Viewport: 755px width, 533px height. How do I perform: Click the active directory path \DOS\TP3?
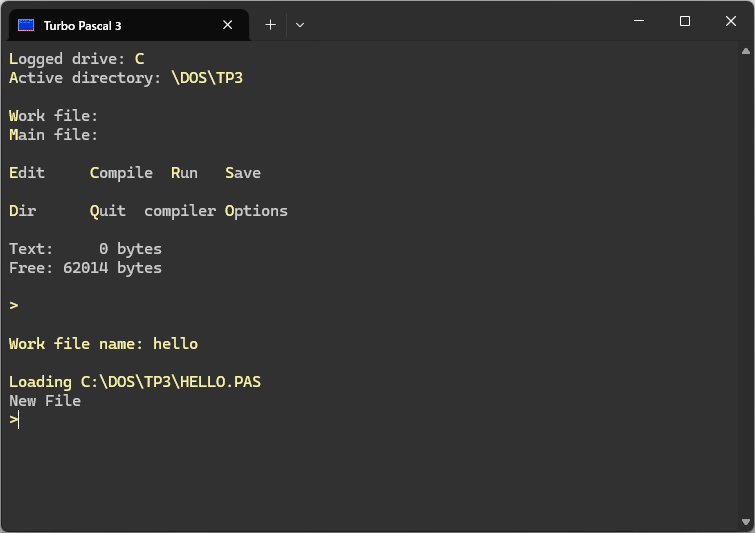(207, 78)
